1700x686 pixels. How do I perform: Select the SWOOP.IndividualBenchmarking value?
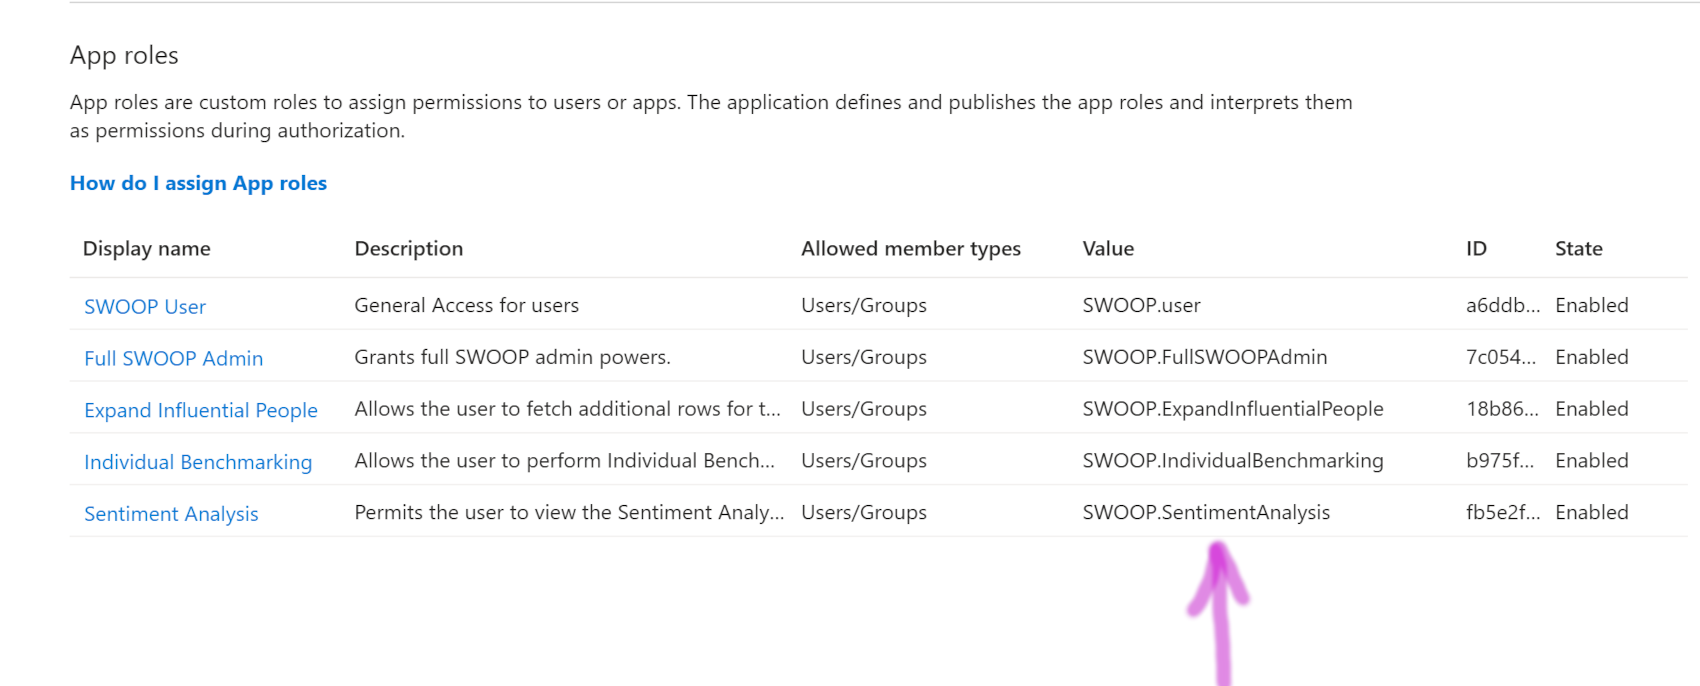[1233, 461]
